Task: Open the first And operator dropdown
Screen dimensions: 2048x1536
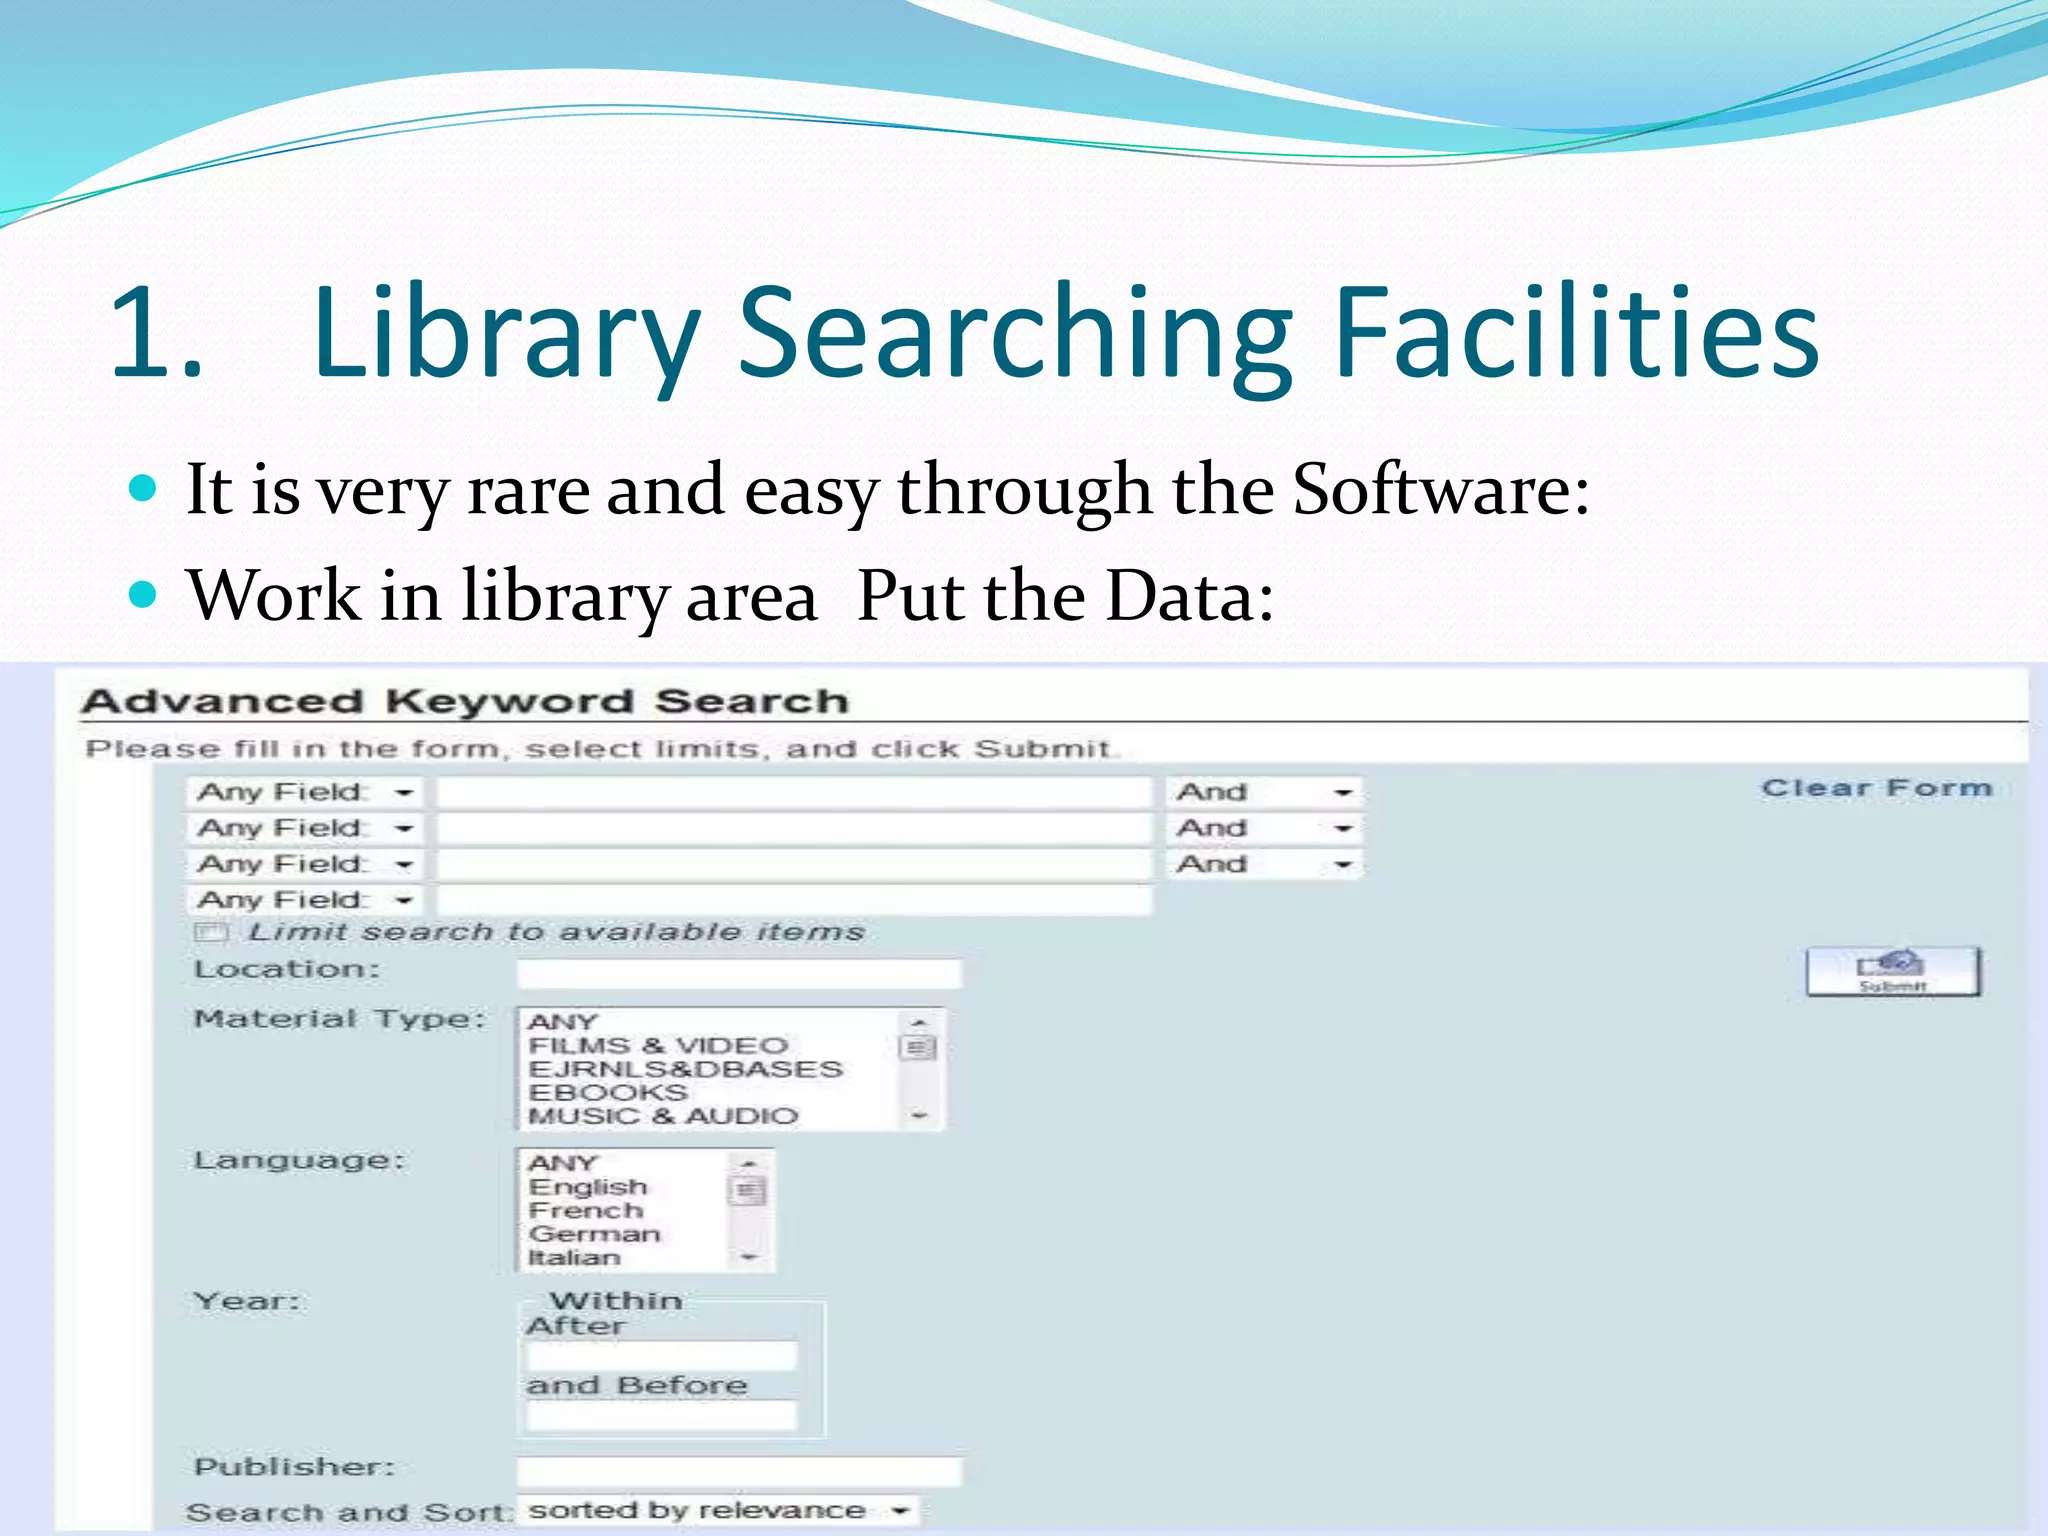Action: (x=1265, y=792)
